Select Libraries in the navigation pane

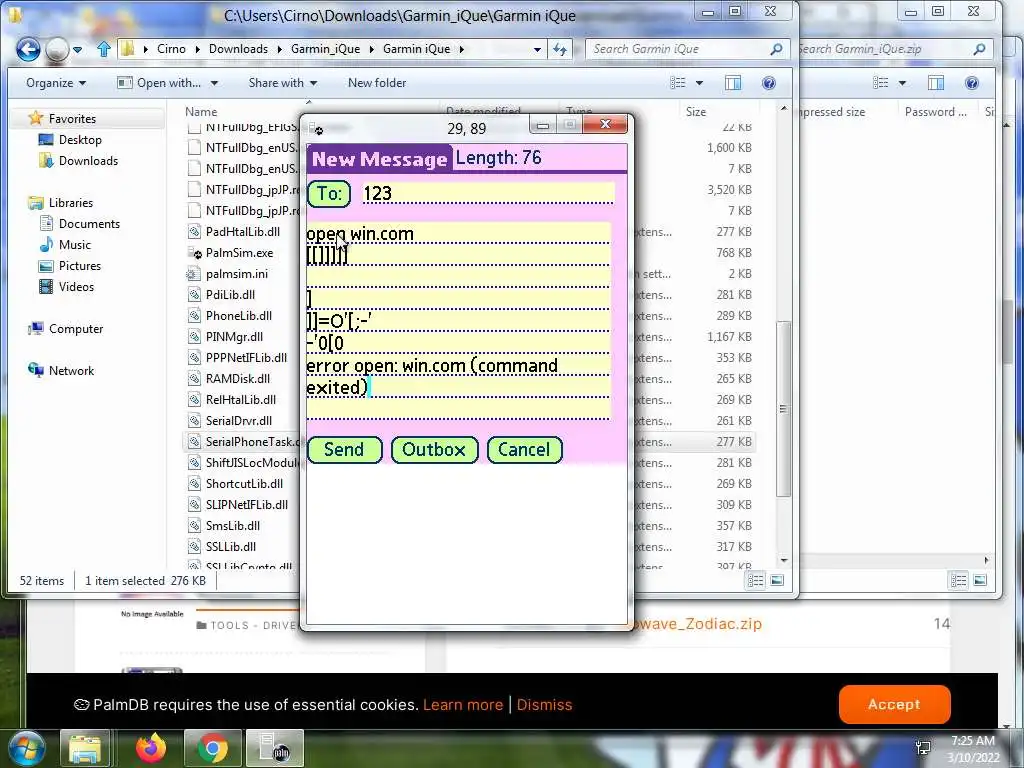click(71, 202)
